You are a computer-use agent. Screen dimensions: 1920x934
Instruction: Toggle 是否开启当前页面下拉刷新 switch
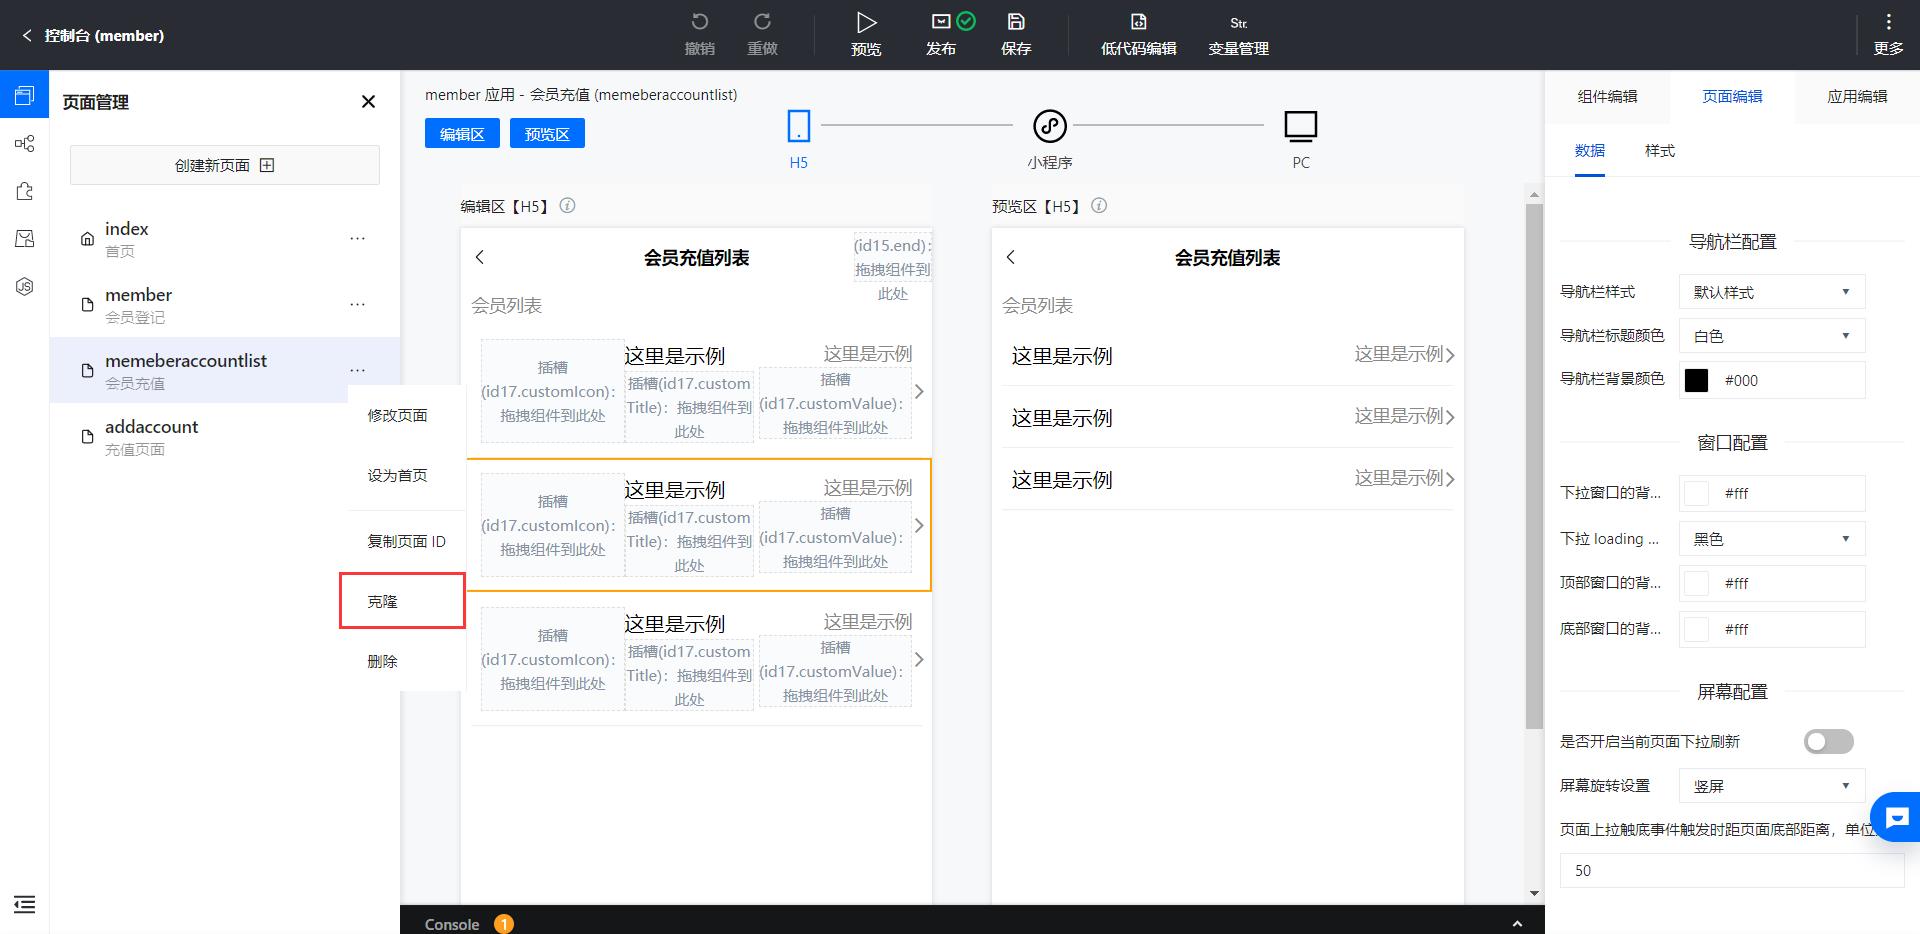click(1828, 741)
